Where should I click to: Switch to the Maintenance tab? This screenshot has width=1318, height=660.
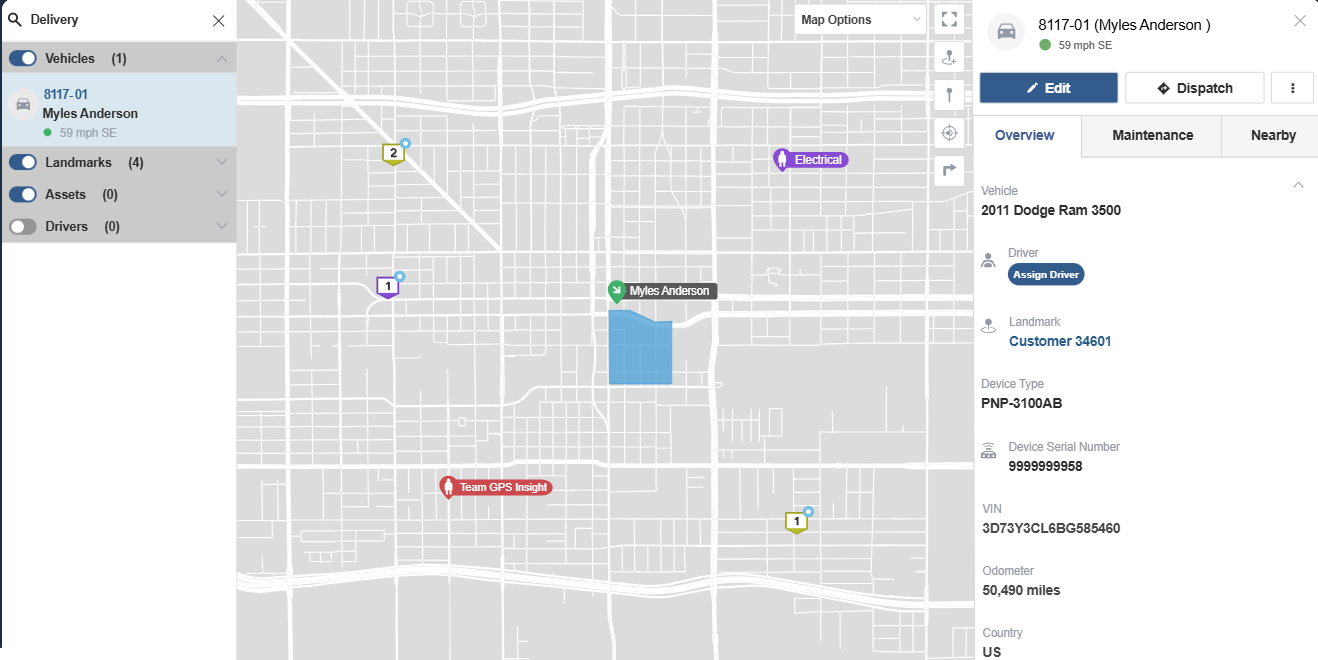[x=1151, y=135]
